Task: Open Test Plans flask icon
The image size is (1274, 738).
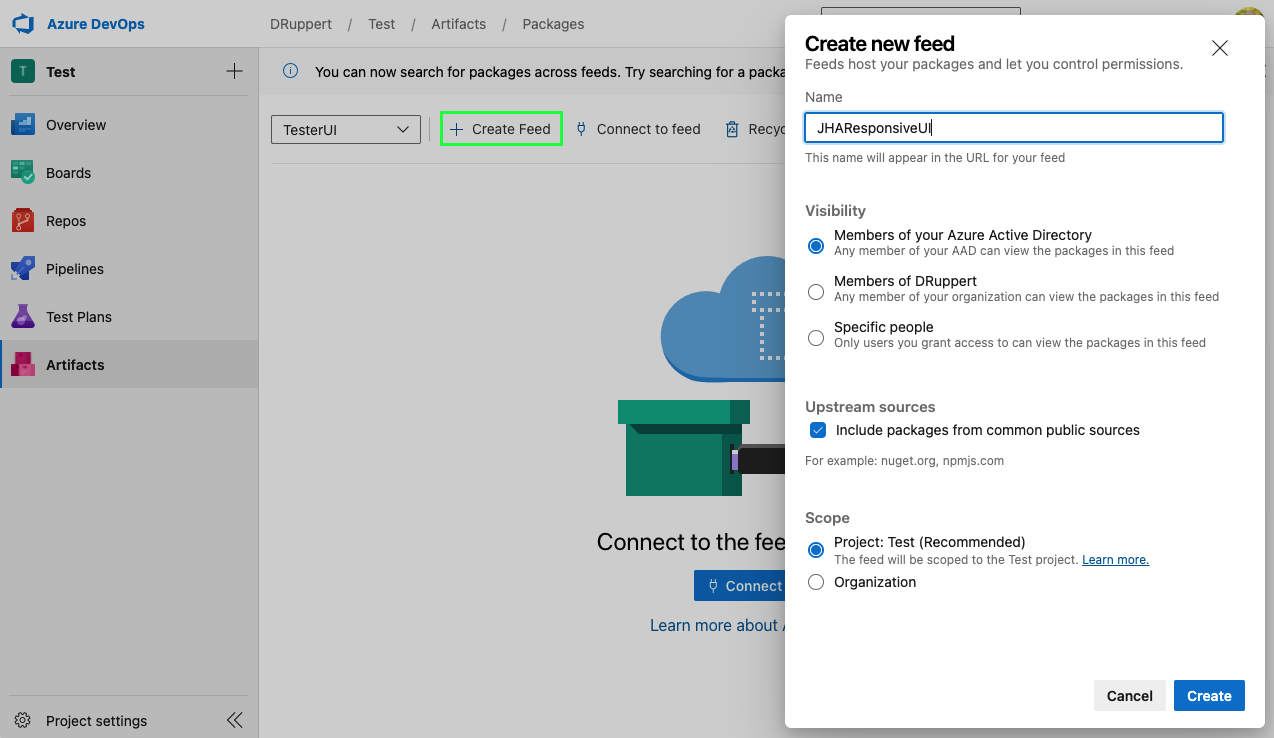Action: pyautogui.click(x=23, y=317)
